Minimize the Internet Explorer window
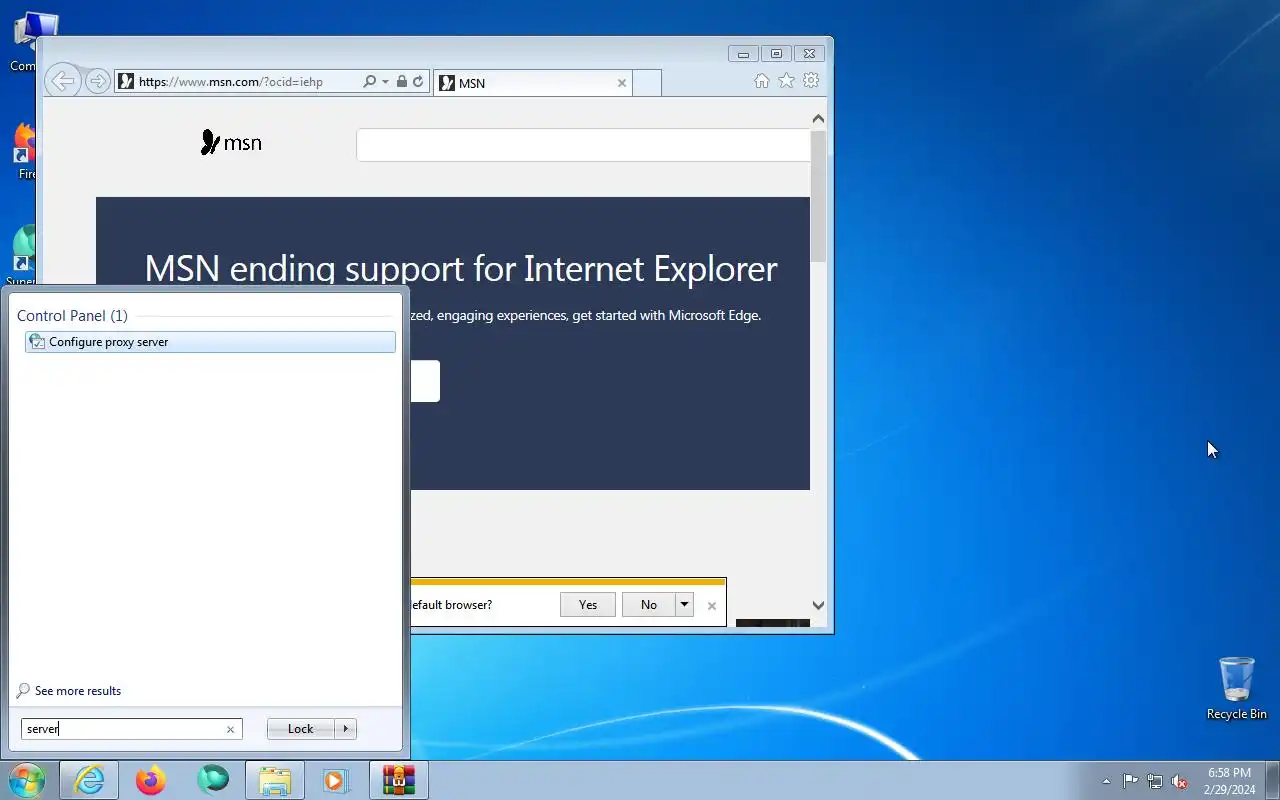1280x800 pixels. (x=743, y=54)
